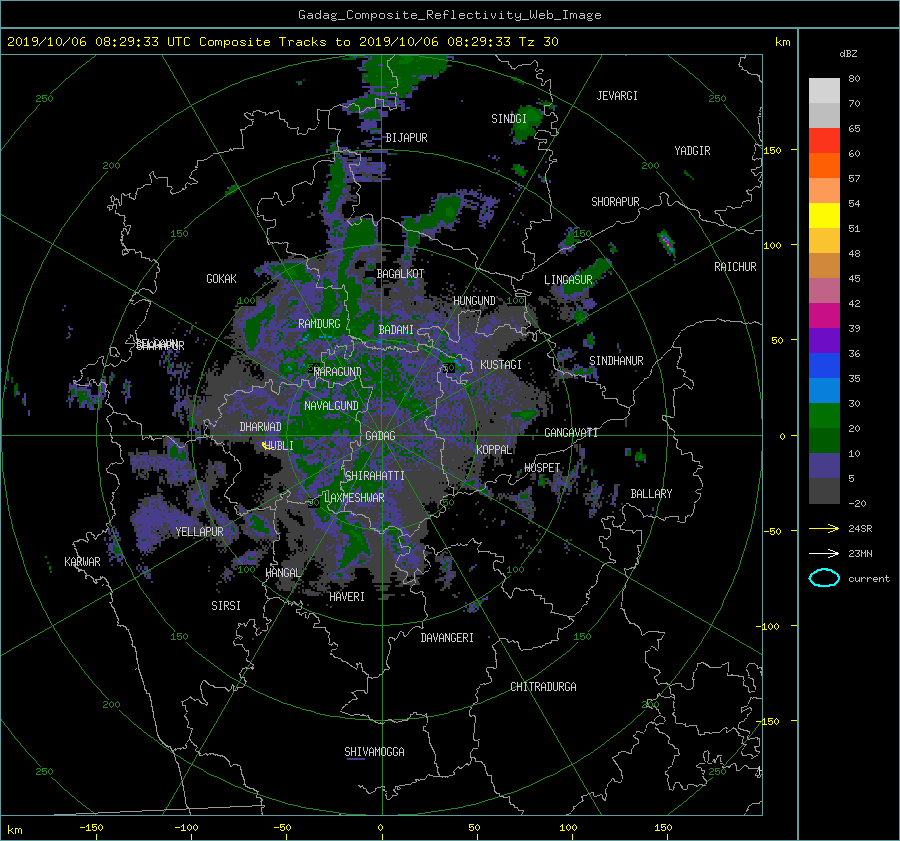Click the cyan ellipse 'current' legend icon

[824, 578]
